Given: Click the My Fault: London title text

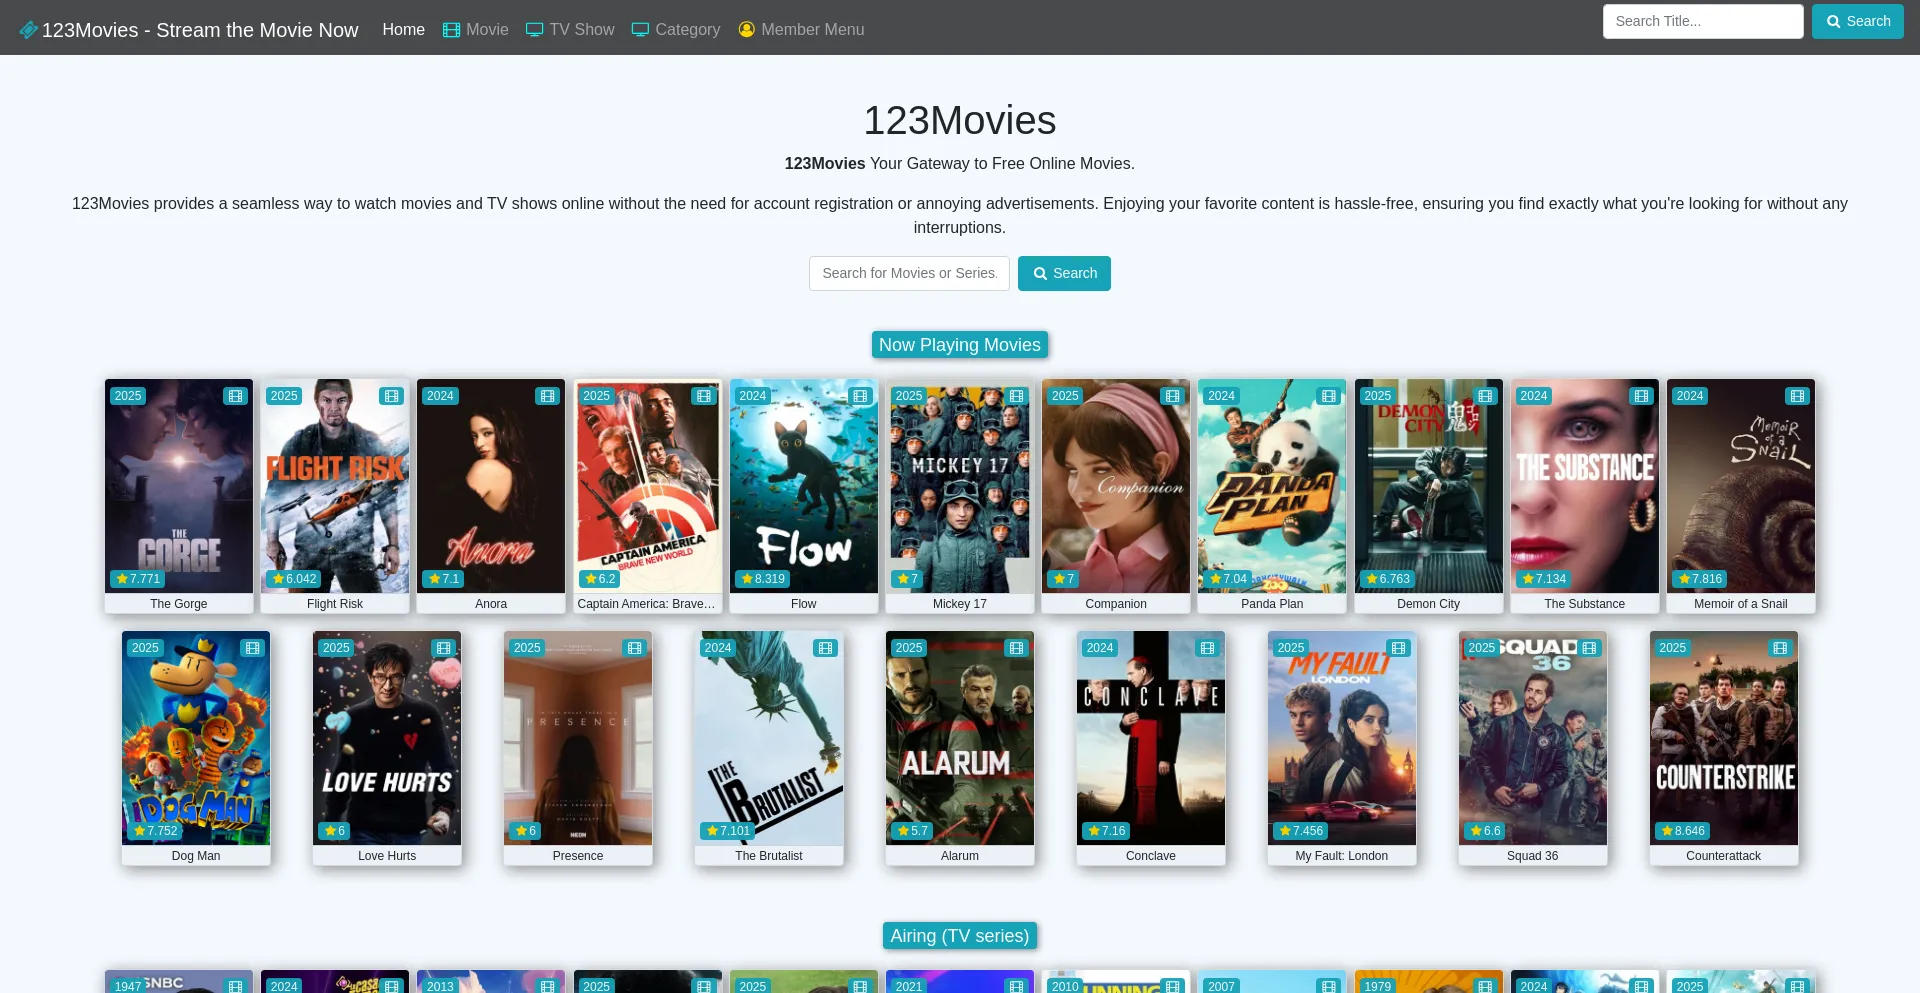Looking at the screenshot, I should coord(1342,856).
